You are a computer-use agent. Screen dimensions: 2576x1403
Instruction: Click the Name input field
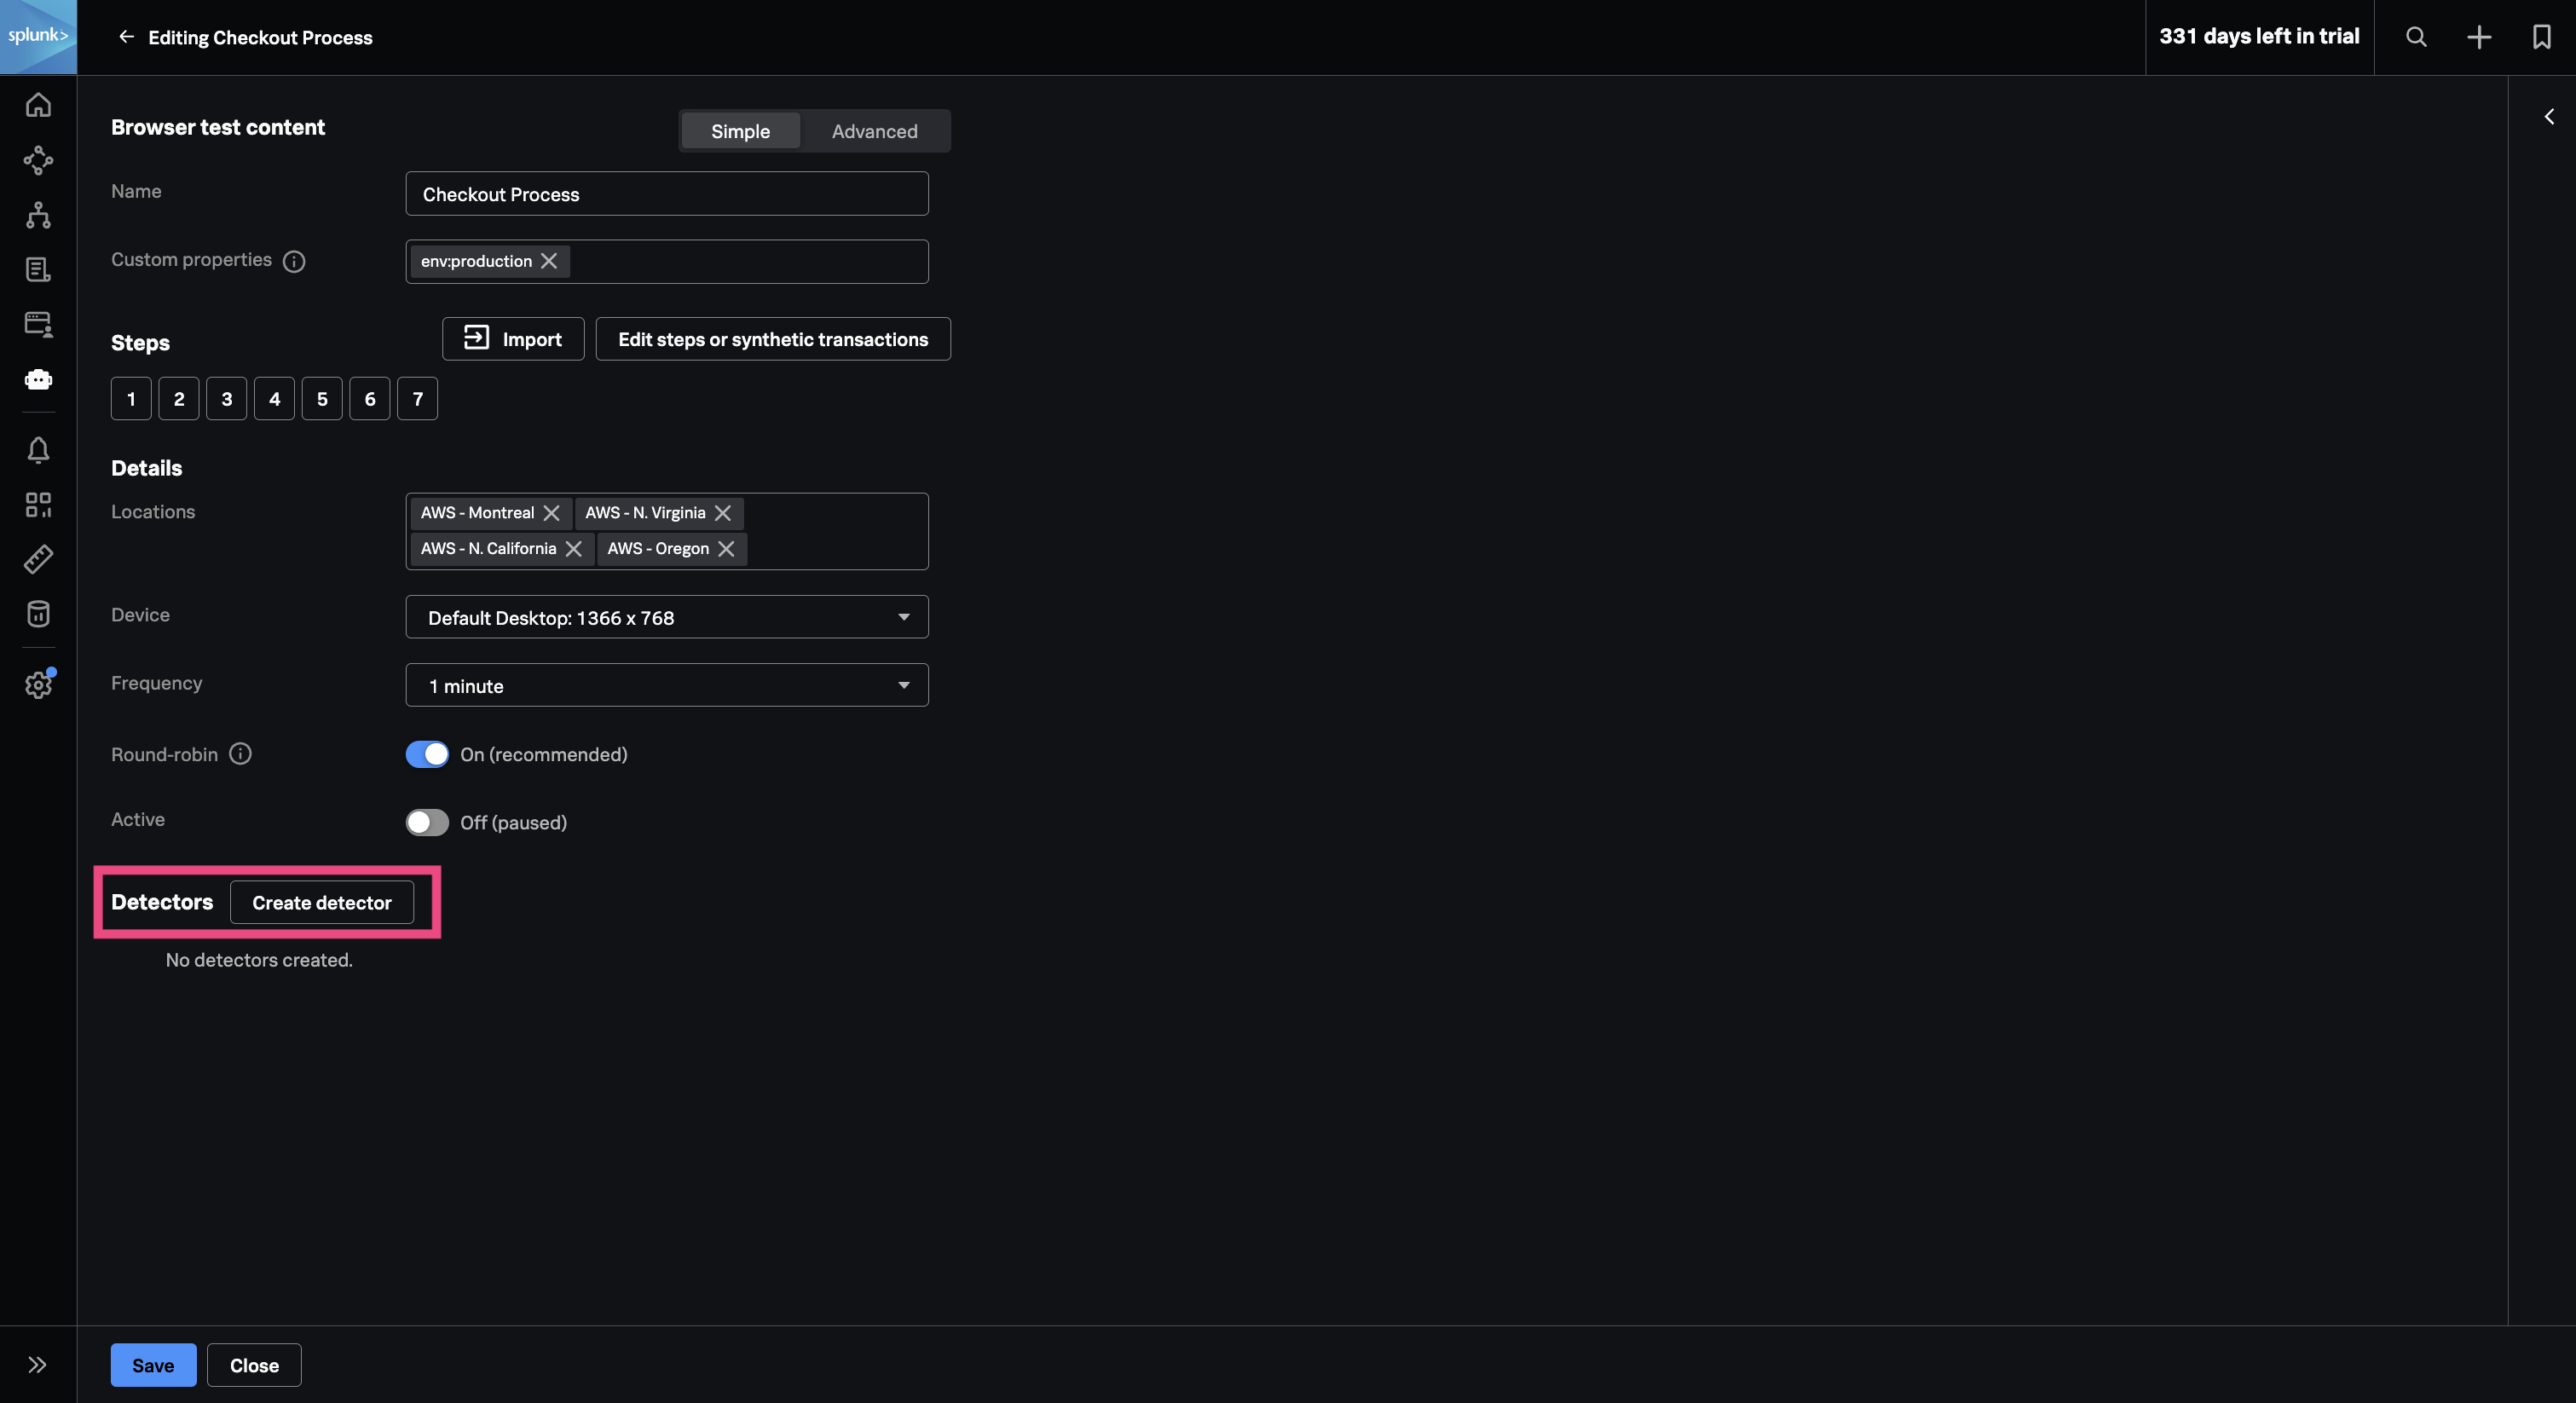click(666, 194)
